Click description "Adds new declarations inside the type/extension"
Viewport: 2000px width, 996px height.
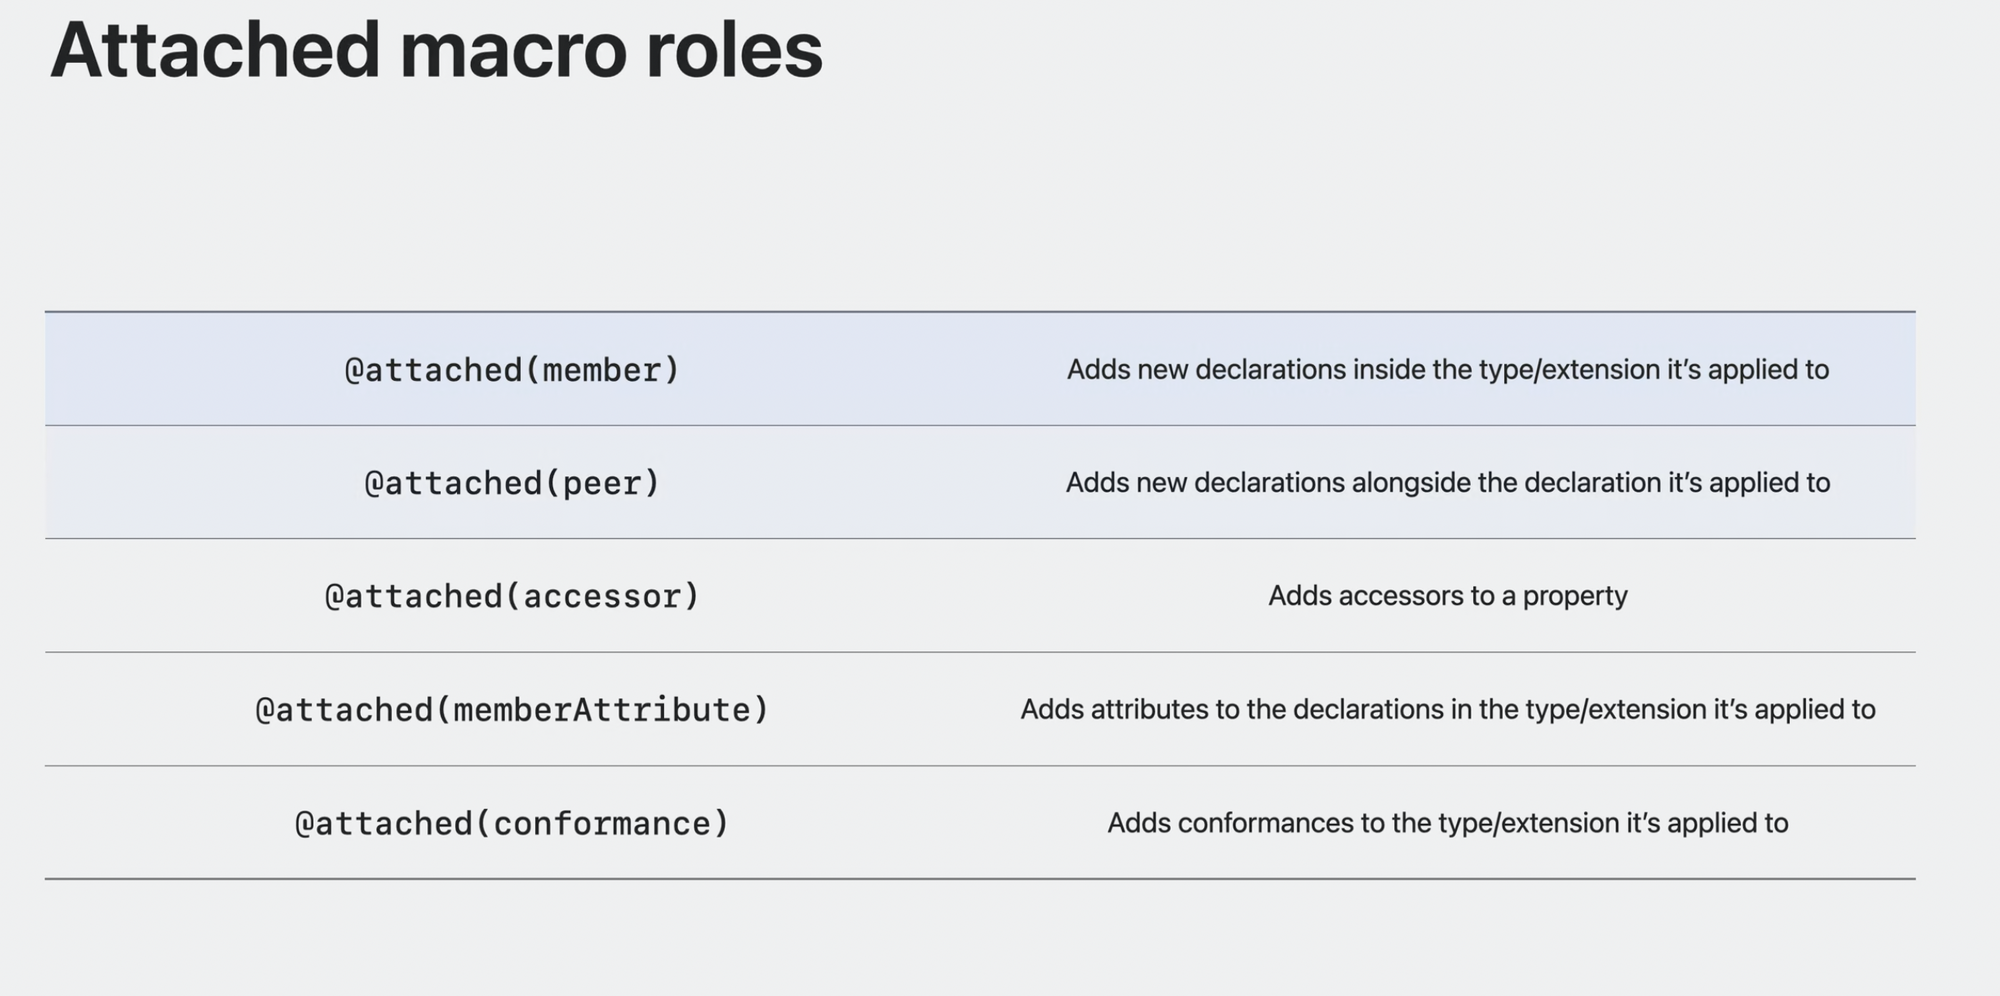click(x=1447, y=370)
